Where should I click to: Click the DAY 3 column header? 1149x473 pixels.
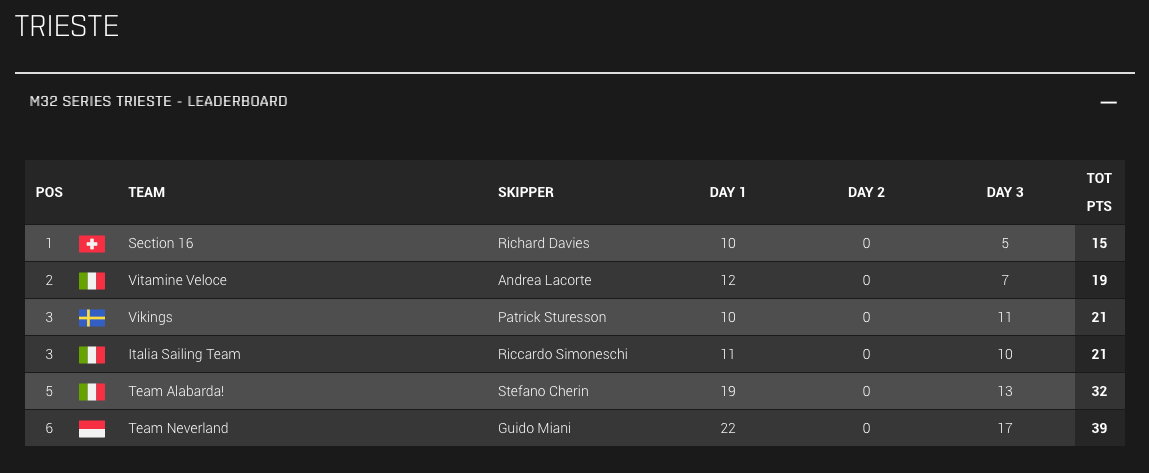point(1004,192)
